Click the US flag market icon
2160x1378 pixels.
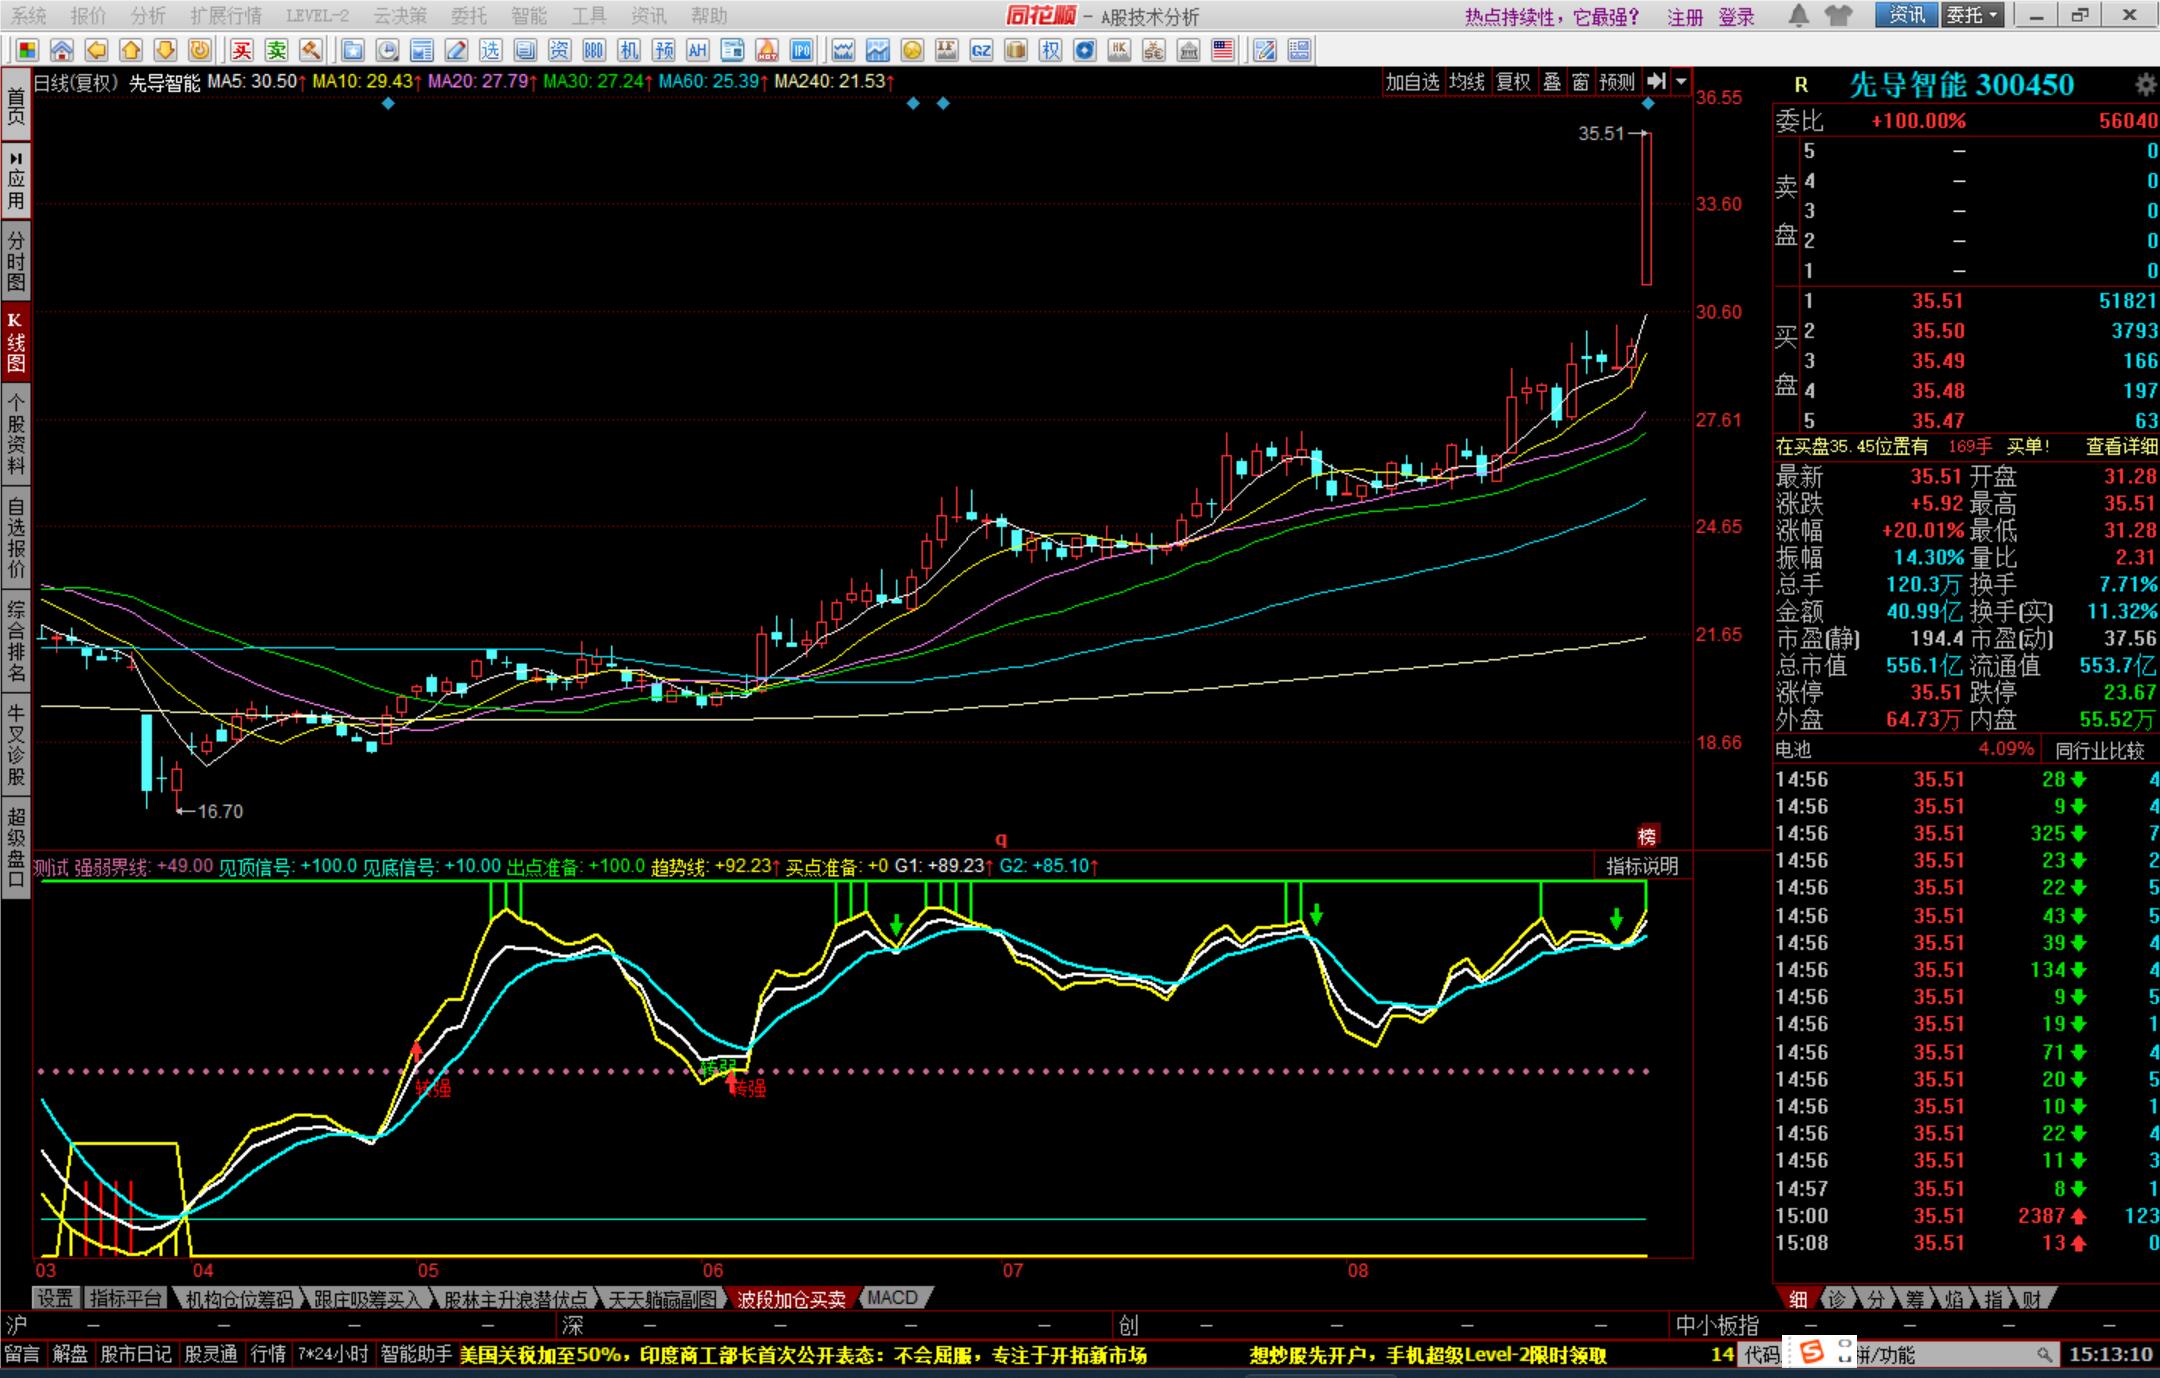(x=1223, y=50)
